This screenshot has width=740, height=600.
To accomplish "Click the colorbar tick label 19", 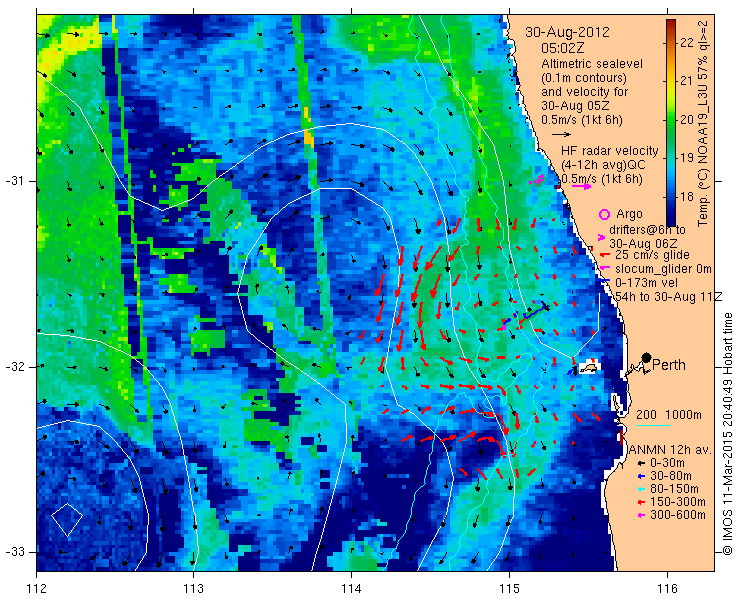I will [687, 158].
